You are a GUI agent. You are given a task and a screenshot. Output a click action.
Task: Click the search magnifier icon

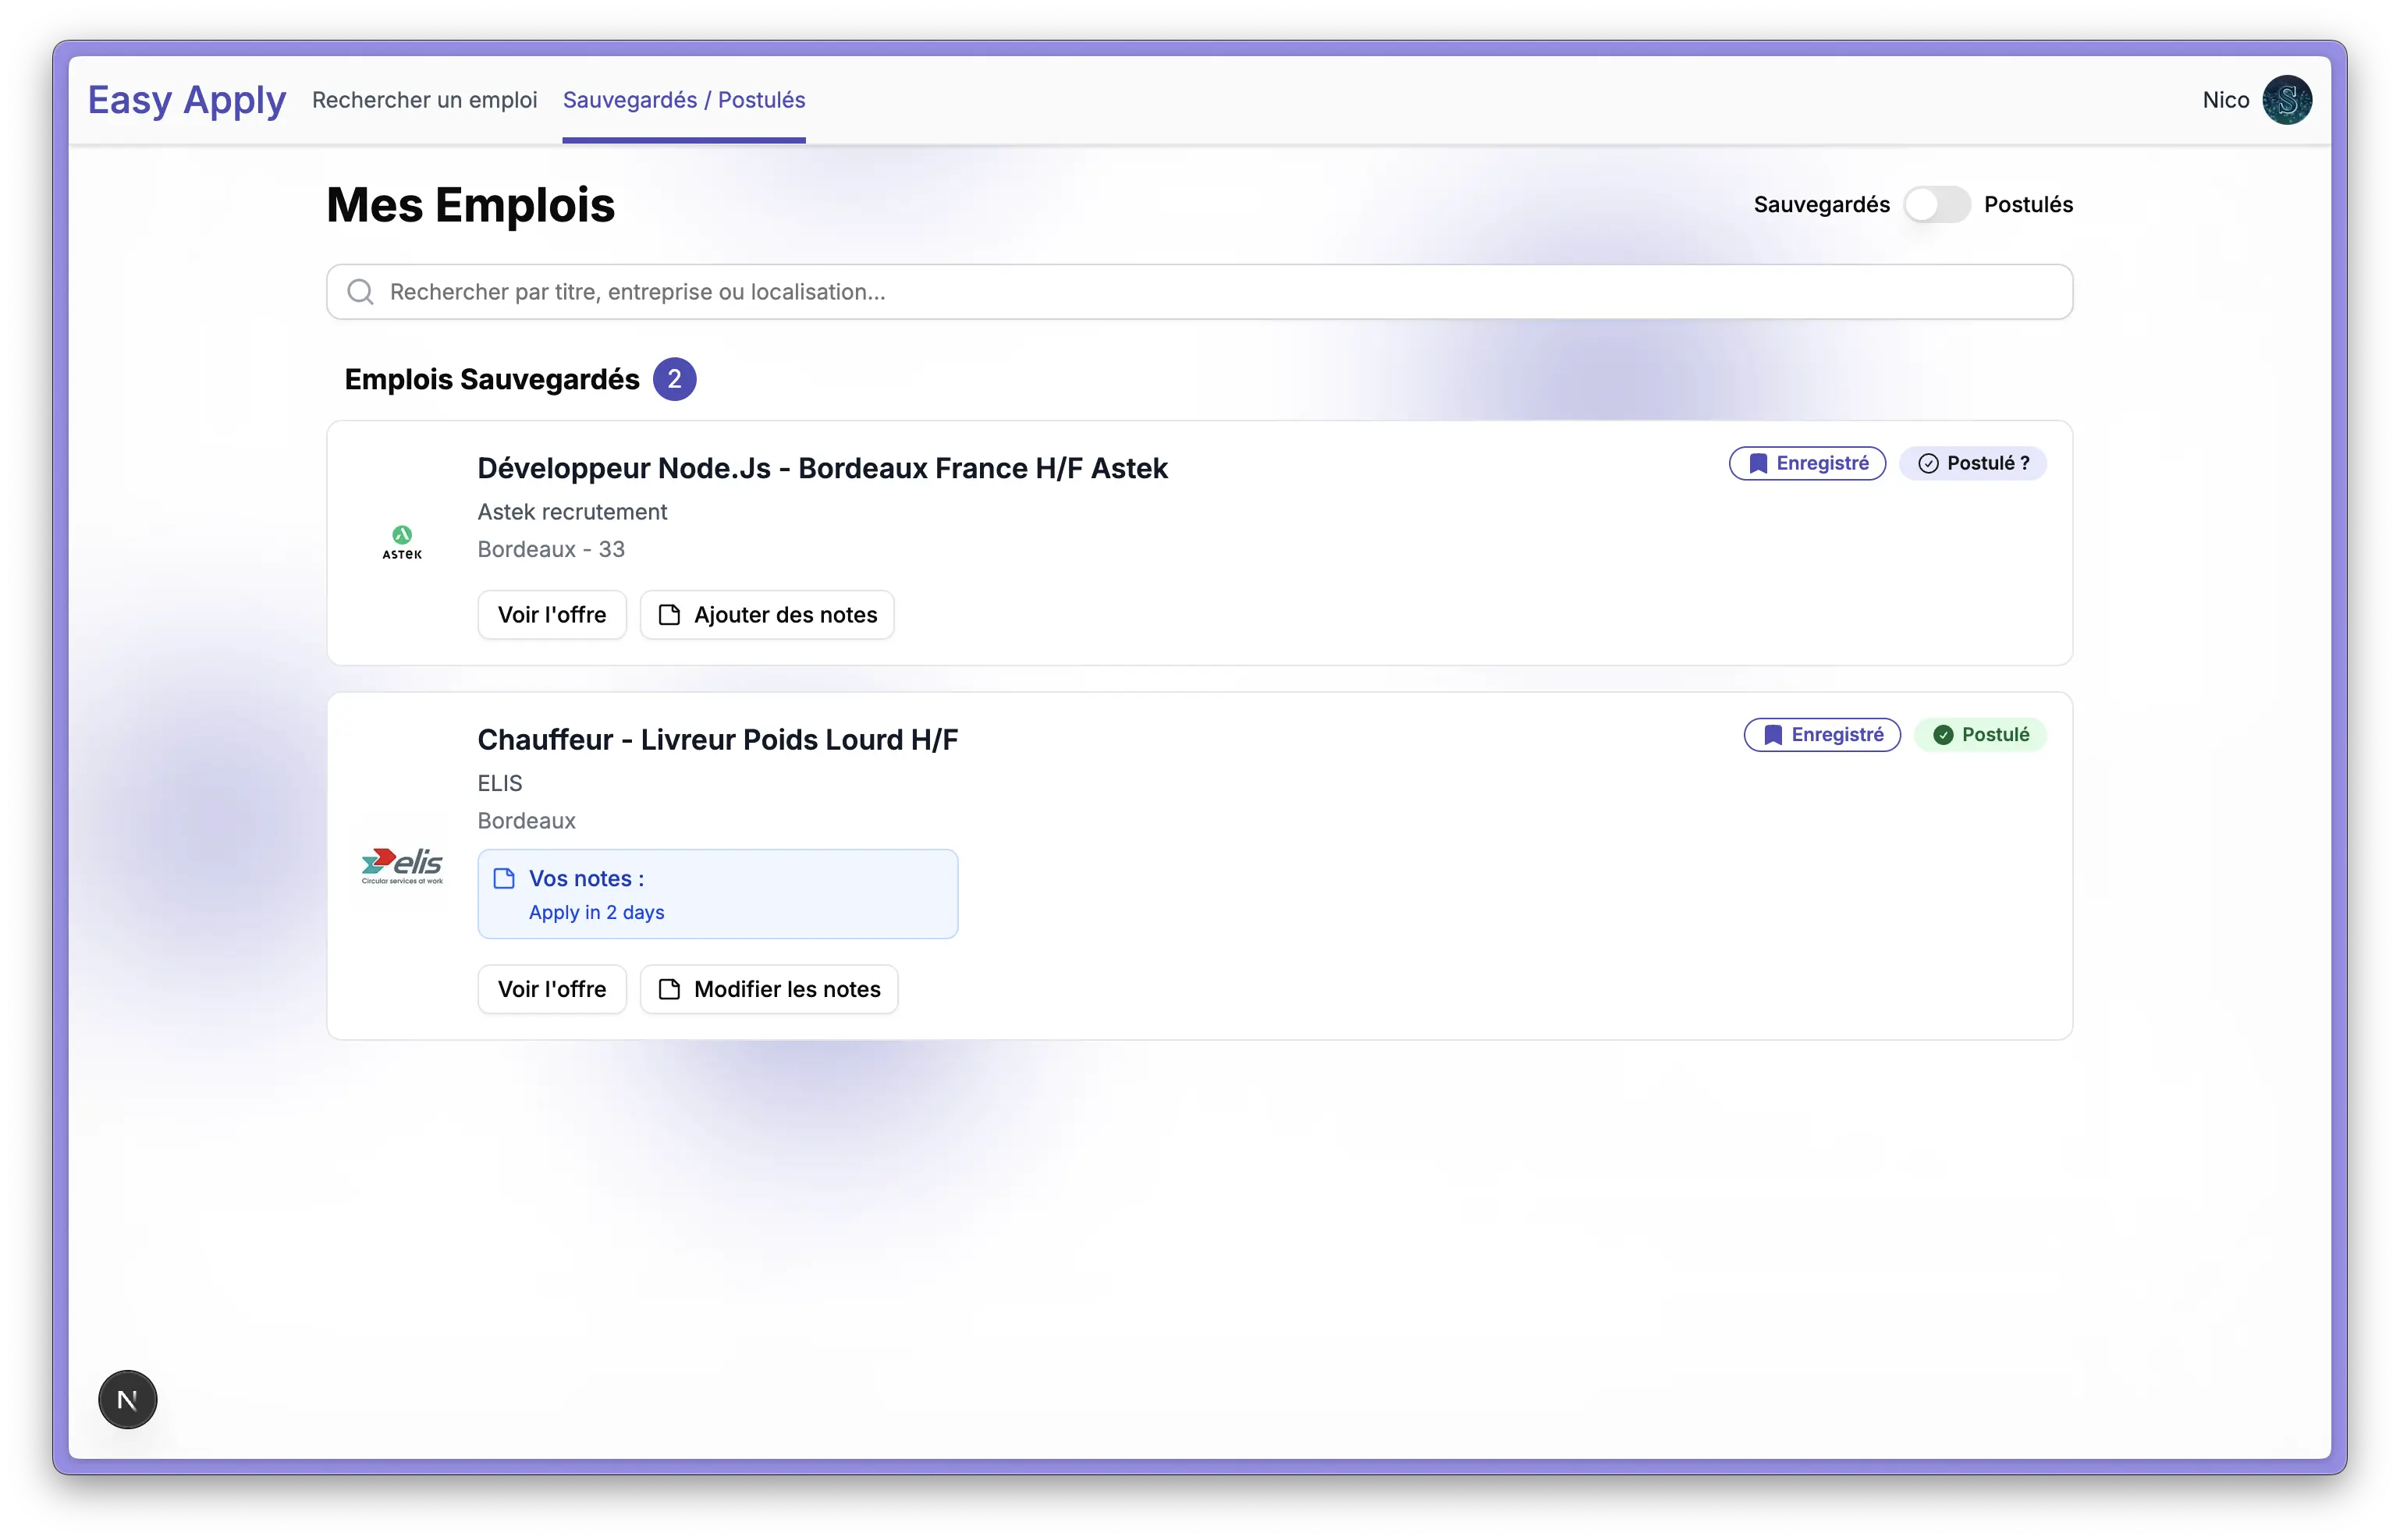click(360, 292)
